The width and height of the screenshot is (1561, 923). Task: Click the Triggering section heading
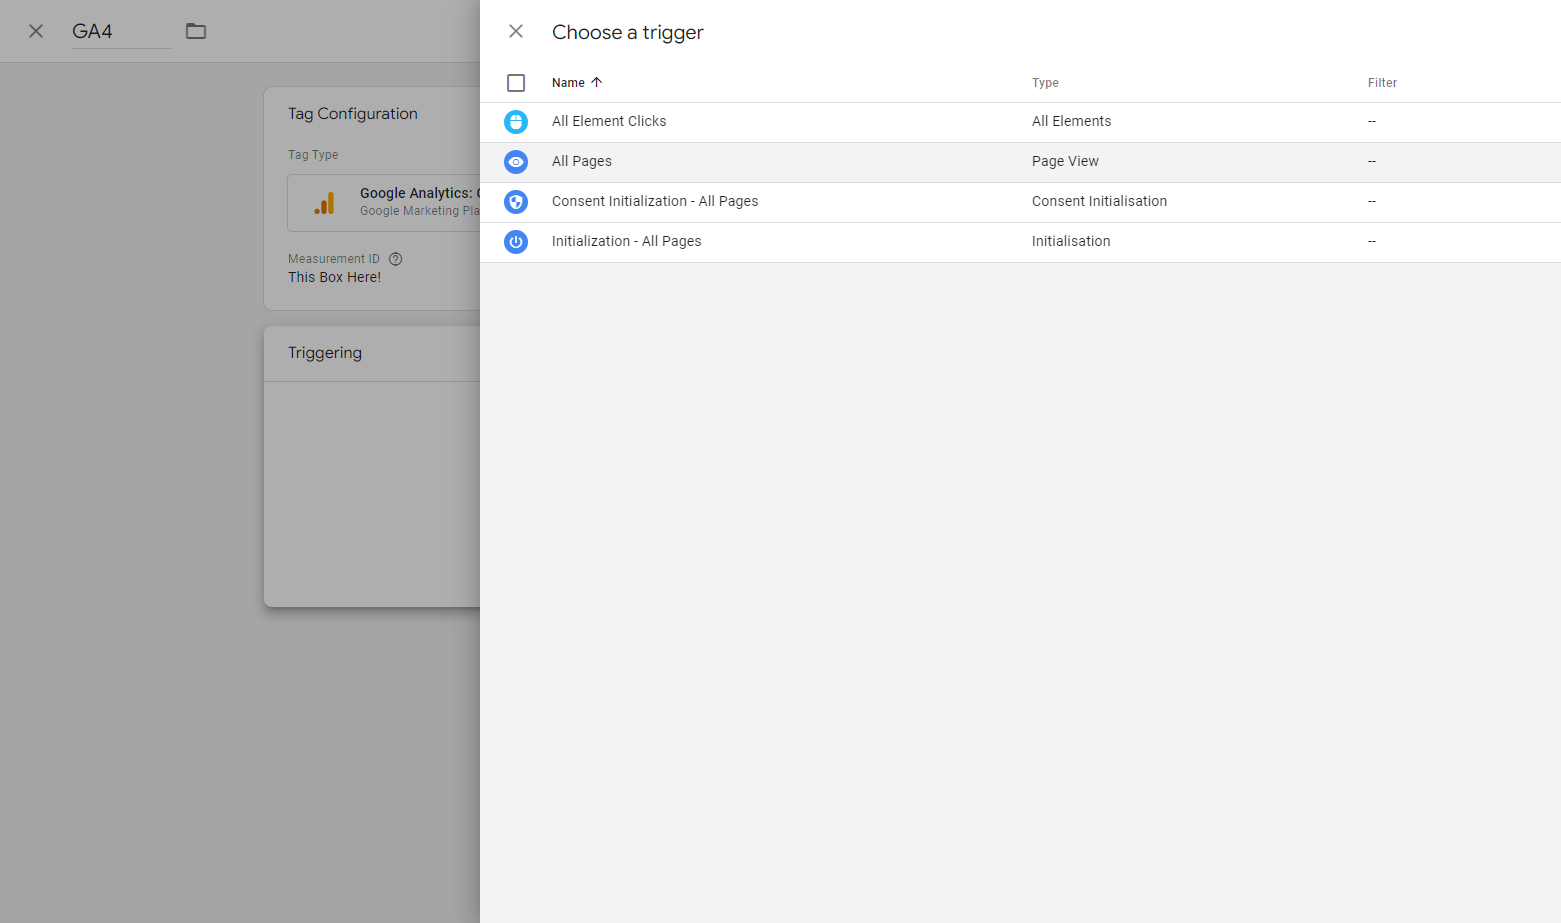325,353
